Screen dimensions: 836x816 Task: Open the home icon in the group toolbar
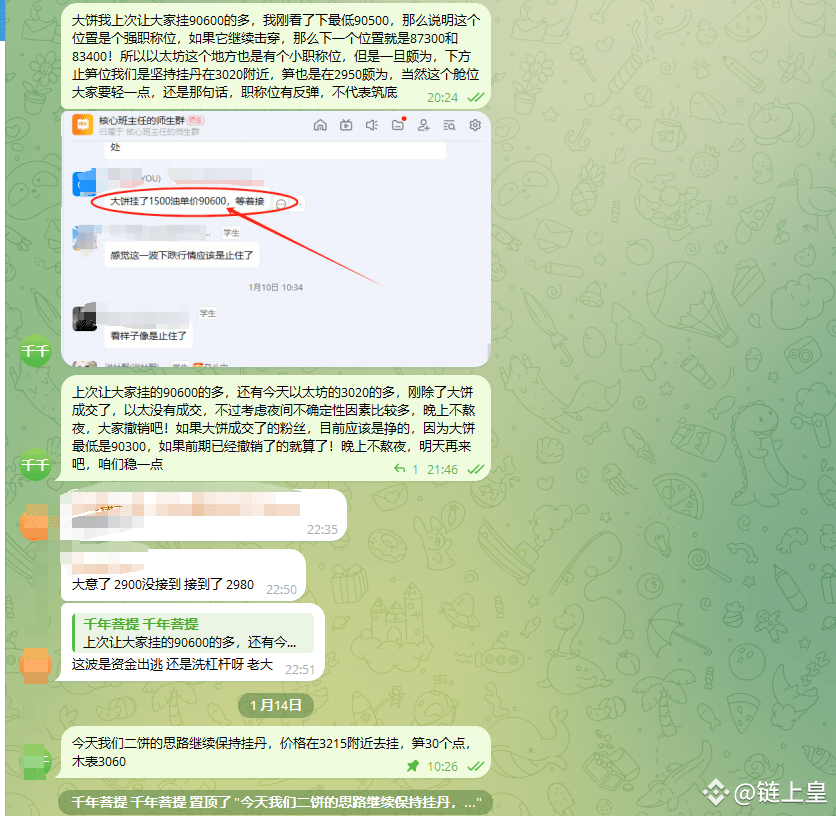tap(321, 125)
